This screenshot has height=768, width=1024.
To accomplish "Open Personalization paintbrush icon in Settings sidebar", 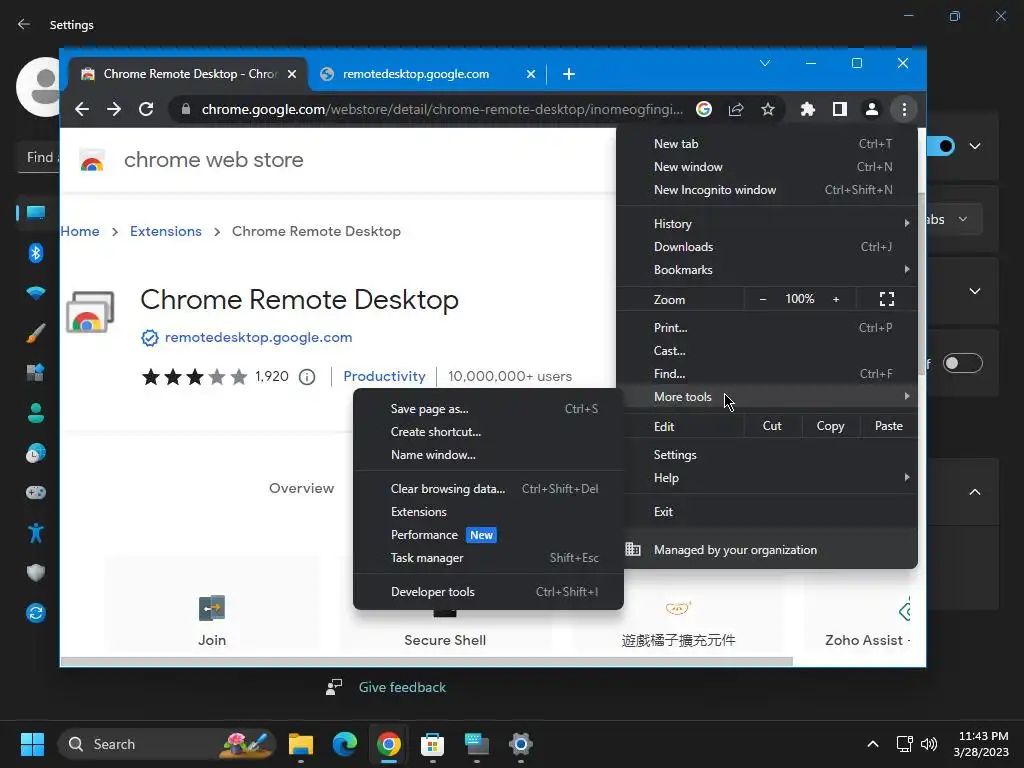I will [x=36, y=333].
